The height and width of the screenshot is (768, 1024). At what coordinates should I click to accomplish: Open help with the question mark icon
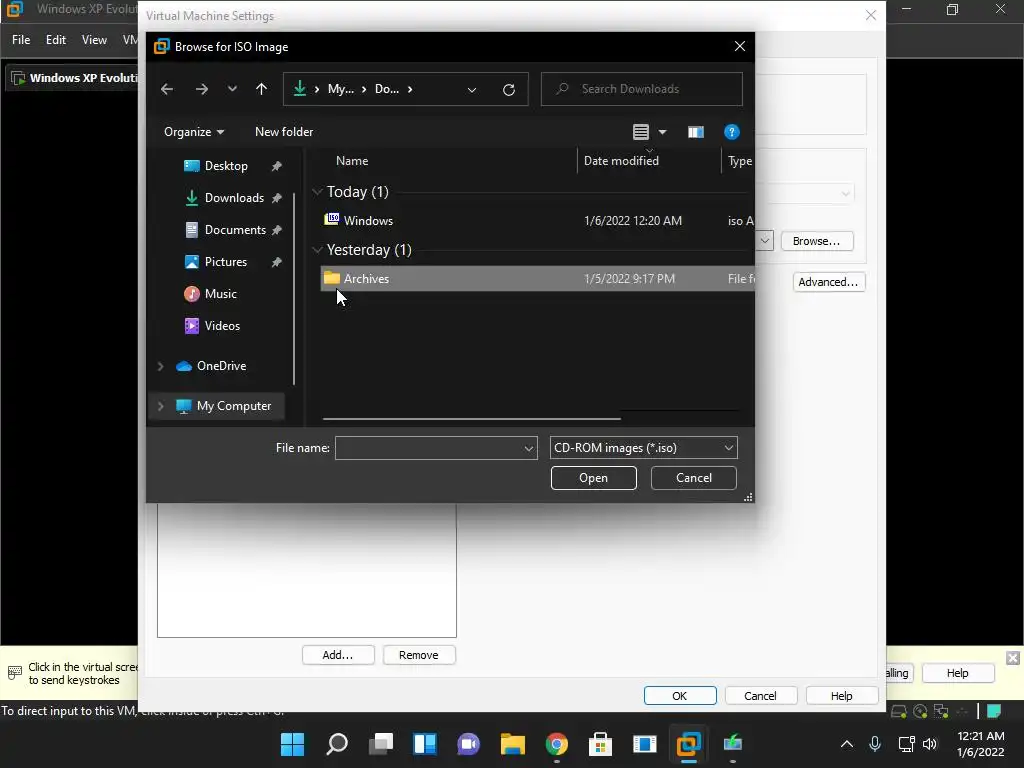[x=731, y=132]
